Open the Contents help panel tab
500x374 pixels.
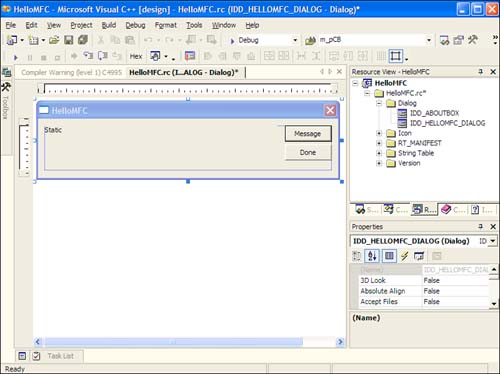pyautogui.click(x=453, y=209)
